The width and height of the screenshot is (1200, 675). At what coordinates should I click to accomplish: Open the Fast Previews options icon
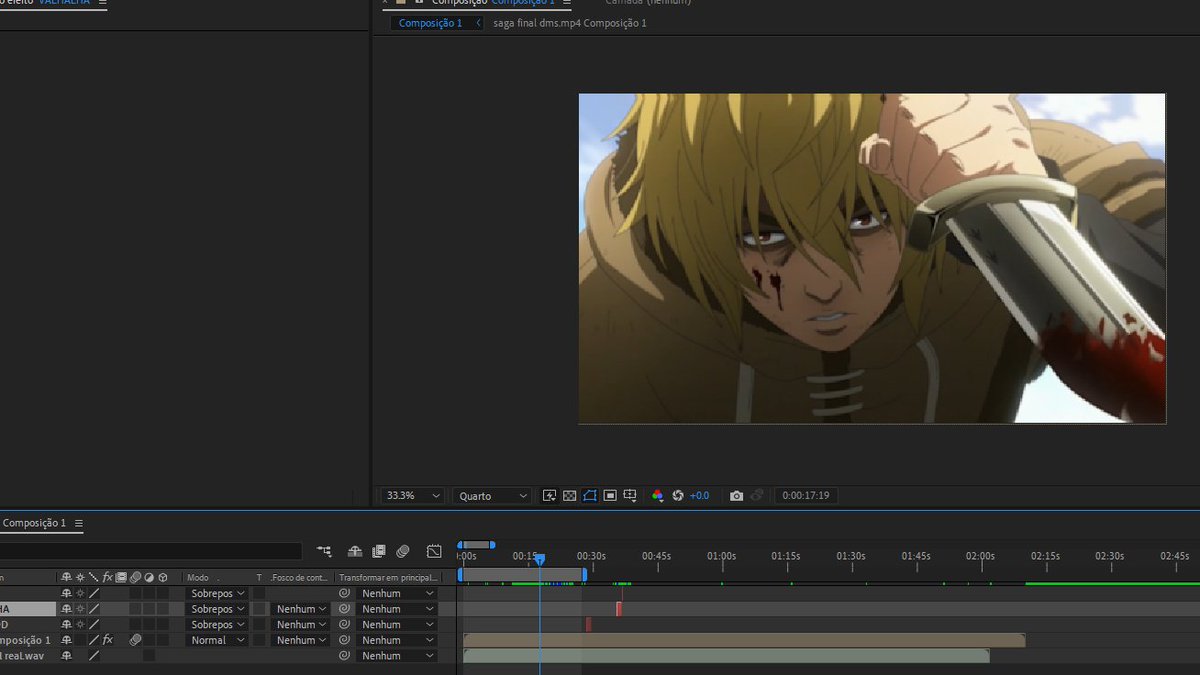pyautogui.click(x=549, y=496)
